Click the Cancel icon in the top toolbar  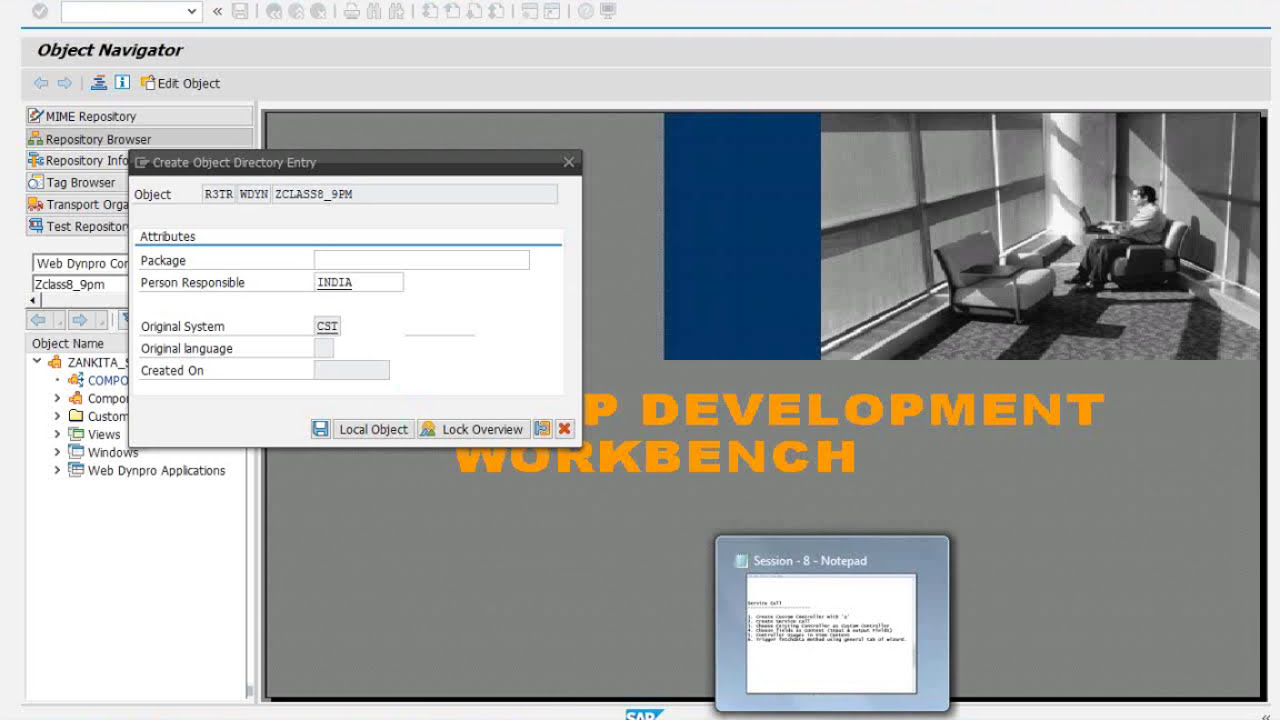(x=320, y=11)
